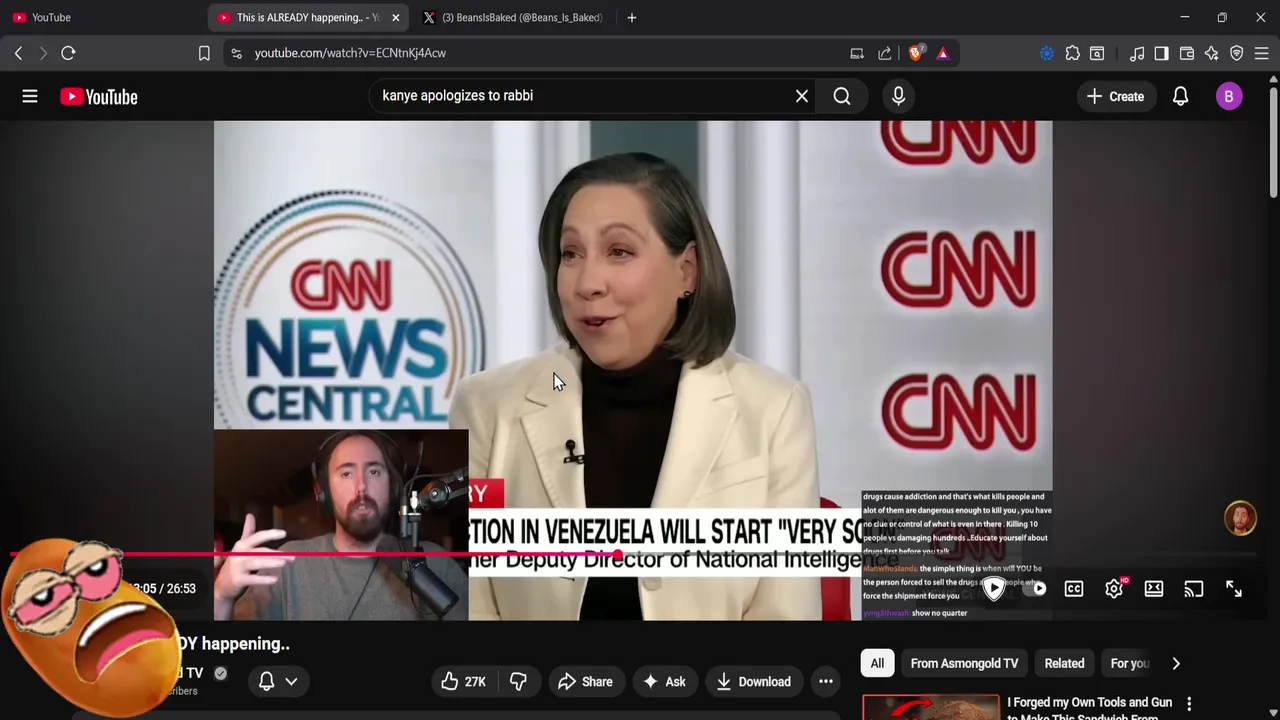The height and width of the screenshot is (720, 1280).
Task: Toggle closed captions CC
Action: [1074, 589]
